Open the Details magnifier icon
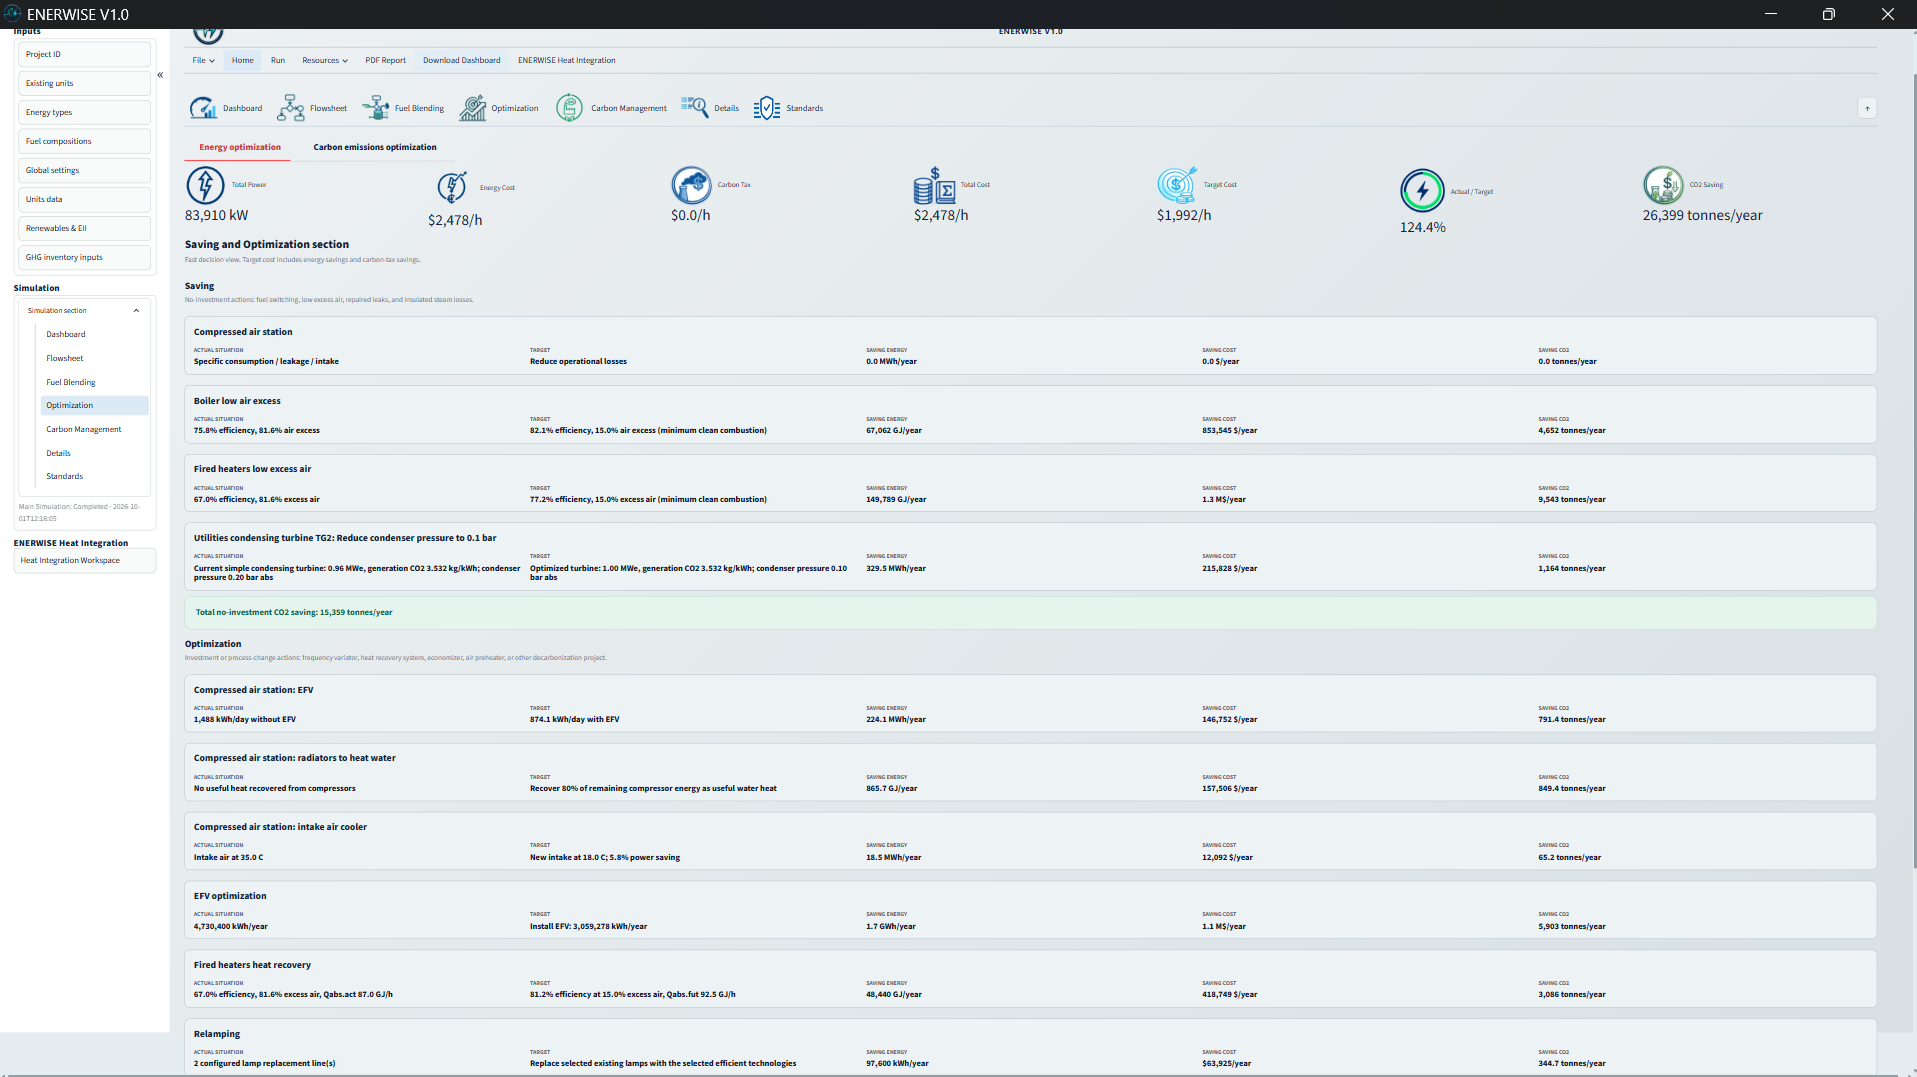The width and height of the screenshot is (1917, 1077). 694,107
